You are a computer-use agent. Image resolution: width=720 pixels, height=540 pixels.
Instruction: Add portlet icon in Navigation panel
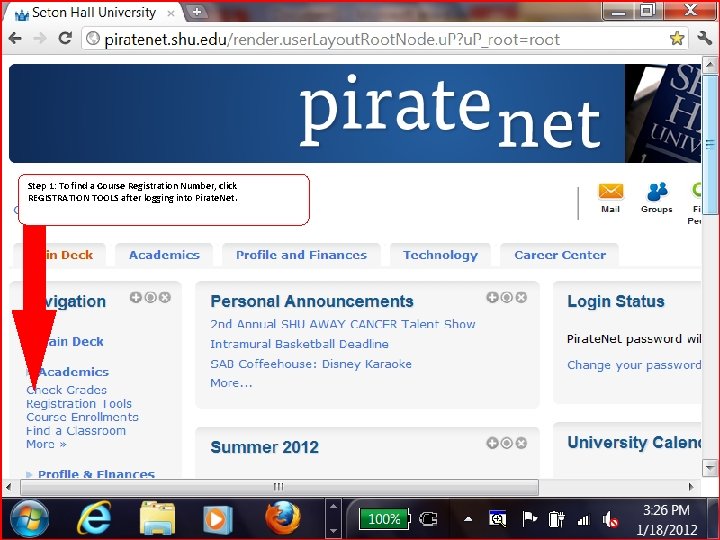click(135, 297)
